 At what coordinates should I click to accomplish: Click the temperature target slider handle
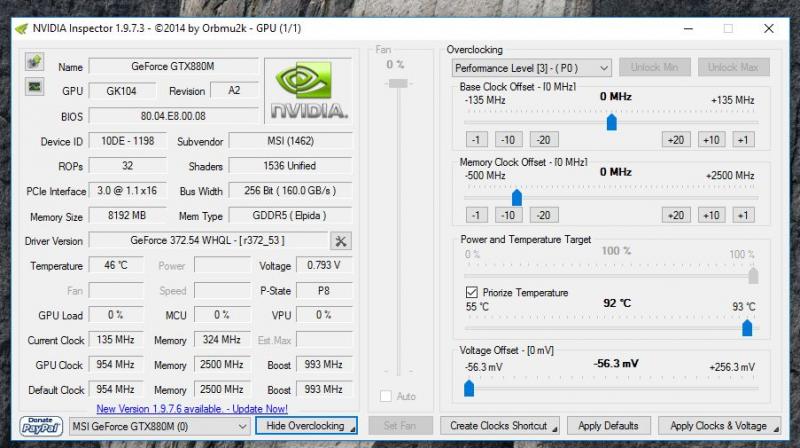(x=747, y=328)
